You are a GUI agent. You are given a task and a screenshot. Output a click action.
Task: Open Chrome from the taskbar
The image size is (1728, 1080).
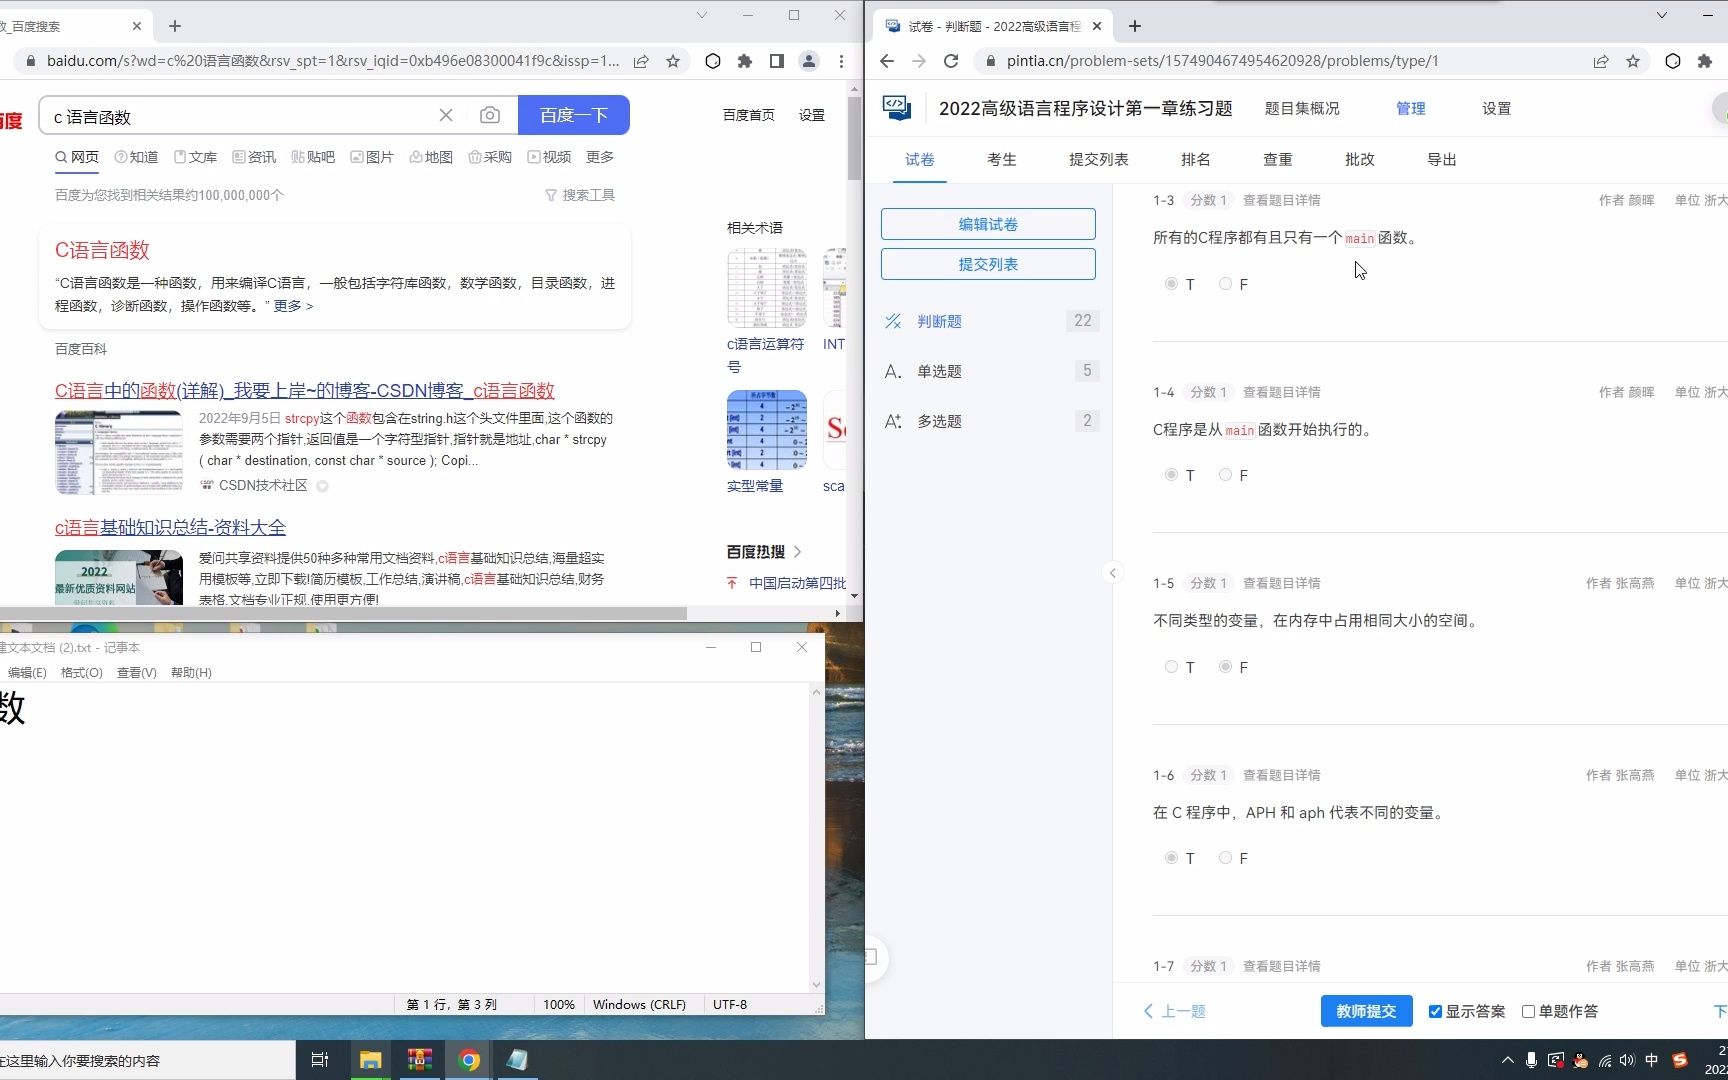469,1060
